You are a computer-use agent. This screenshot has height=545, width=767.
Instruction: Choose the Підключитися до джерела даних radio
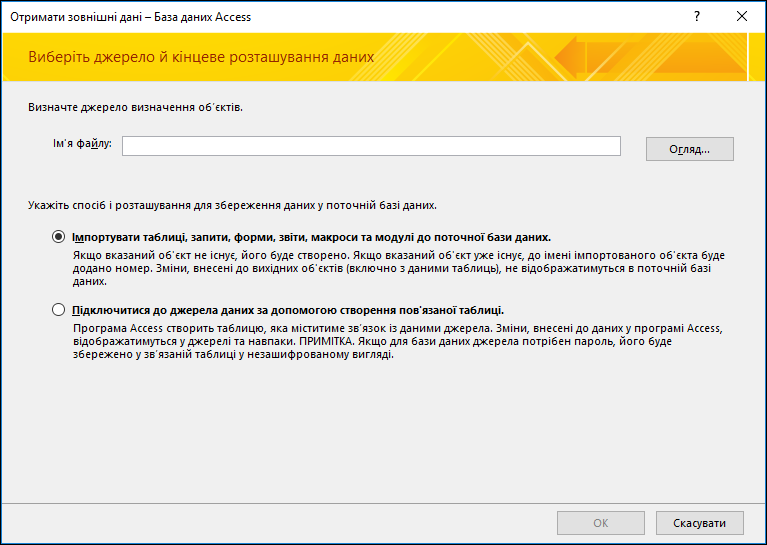tap(58, 310)
